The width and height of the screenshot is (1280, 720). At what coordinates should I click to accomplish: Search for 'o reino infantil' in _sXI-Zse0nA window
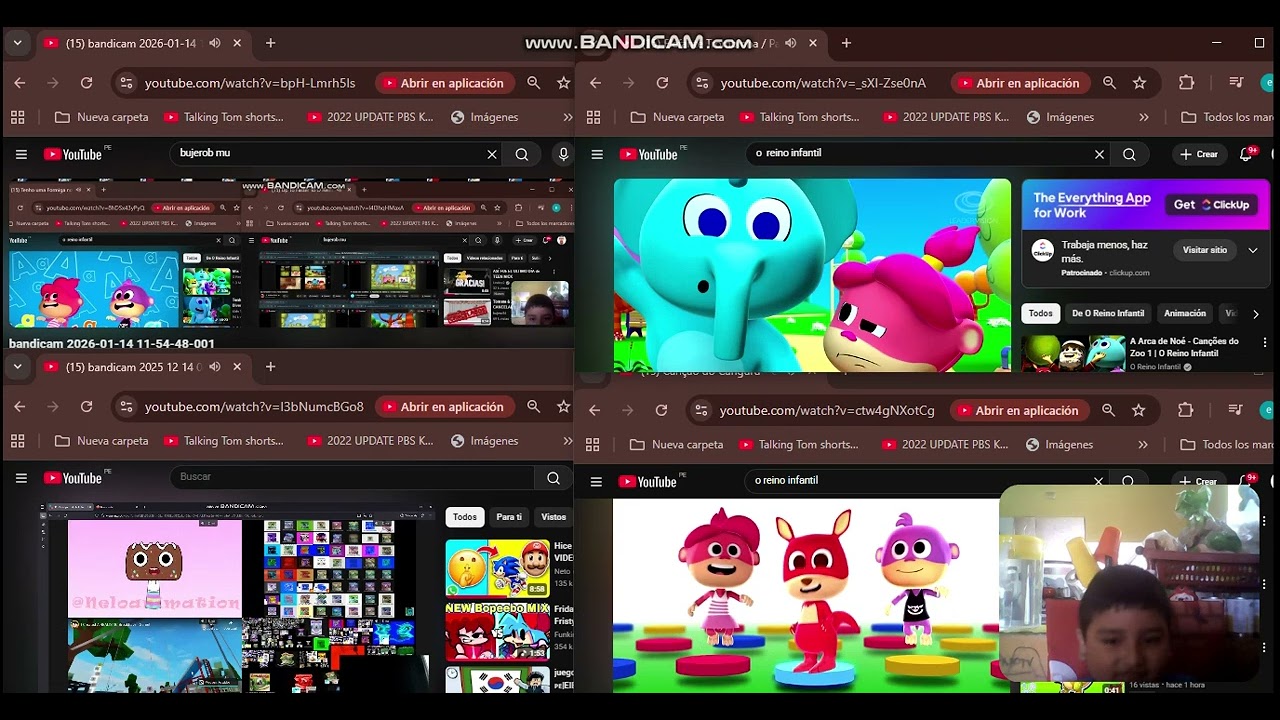pos(1129,154)
